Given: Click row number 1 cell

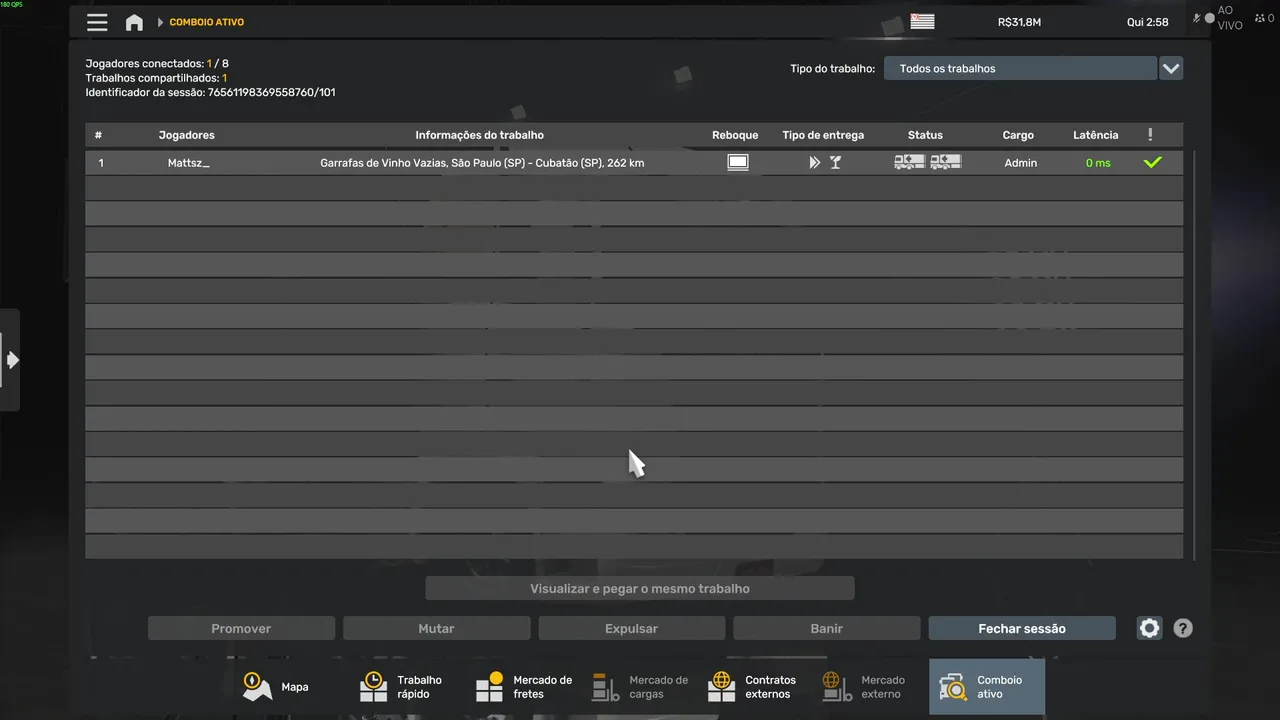Looking at the screenshot, I should coord(100,163).
